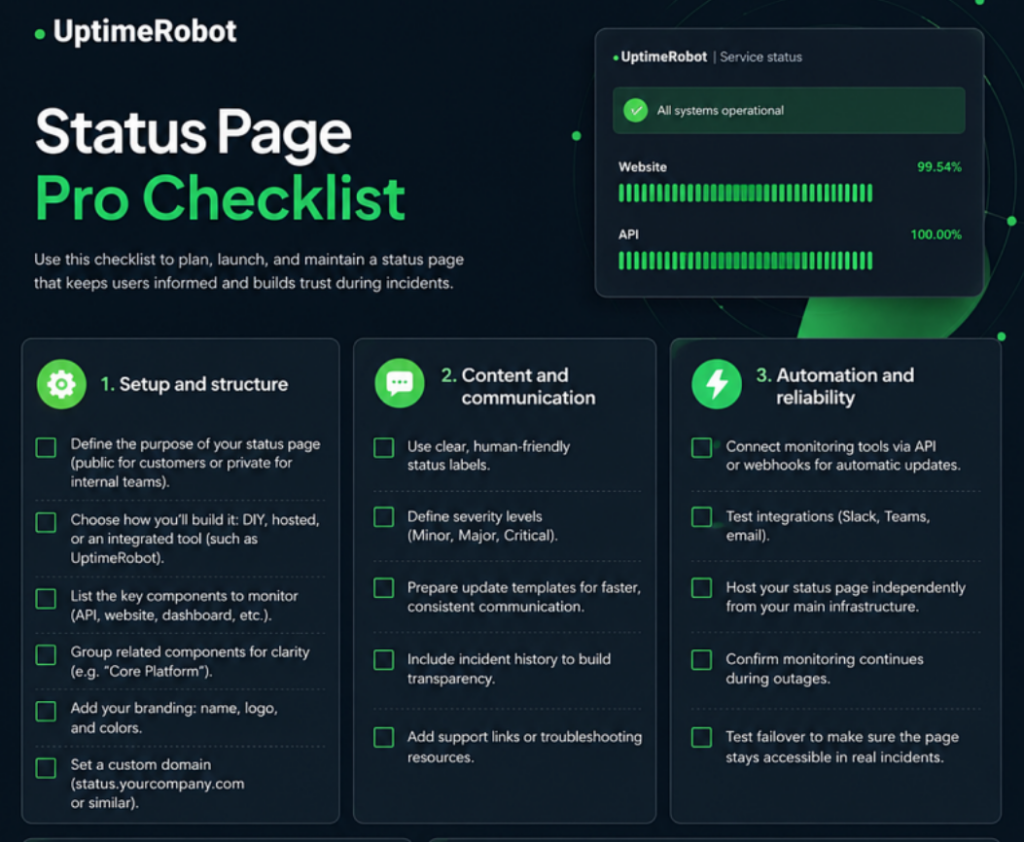Screen dimensions: 1024x842
Task: Tick 'Confirm monitoring continues during outages' checkbox
Action: point(701,660)
